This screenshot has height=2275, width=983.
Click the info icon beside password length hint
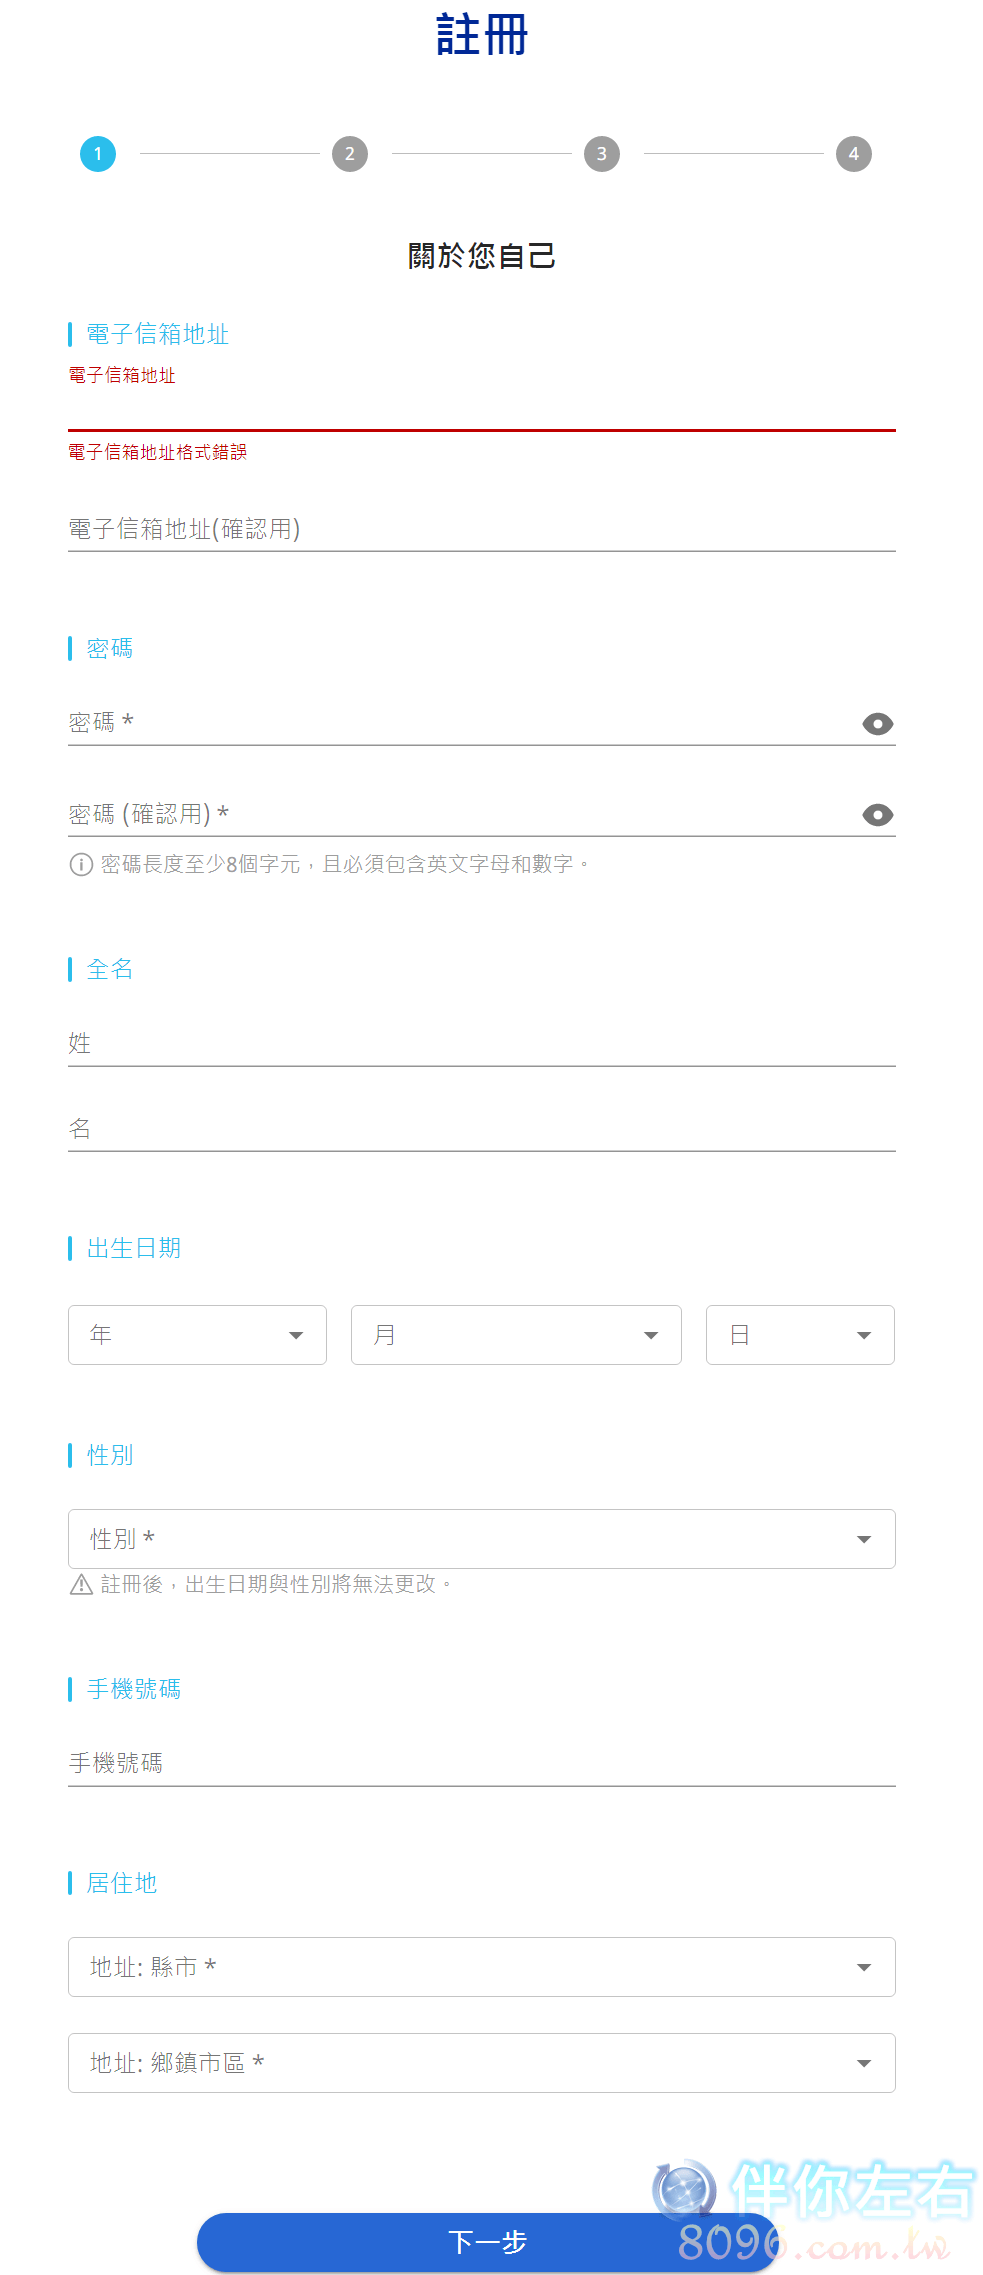click(81, 864)
